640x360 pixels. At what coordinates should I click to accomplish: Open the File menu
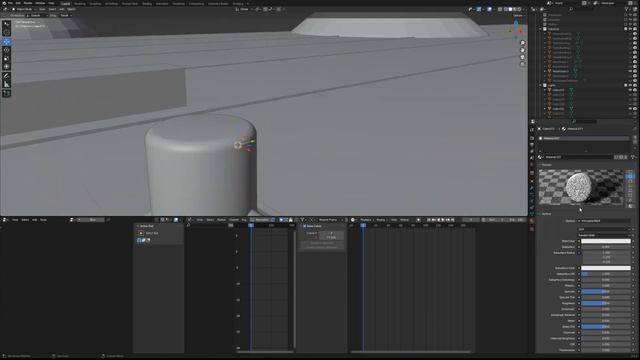[10, 3]
